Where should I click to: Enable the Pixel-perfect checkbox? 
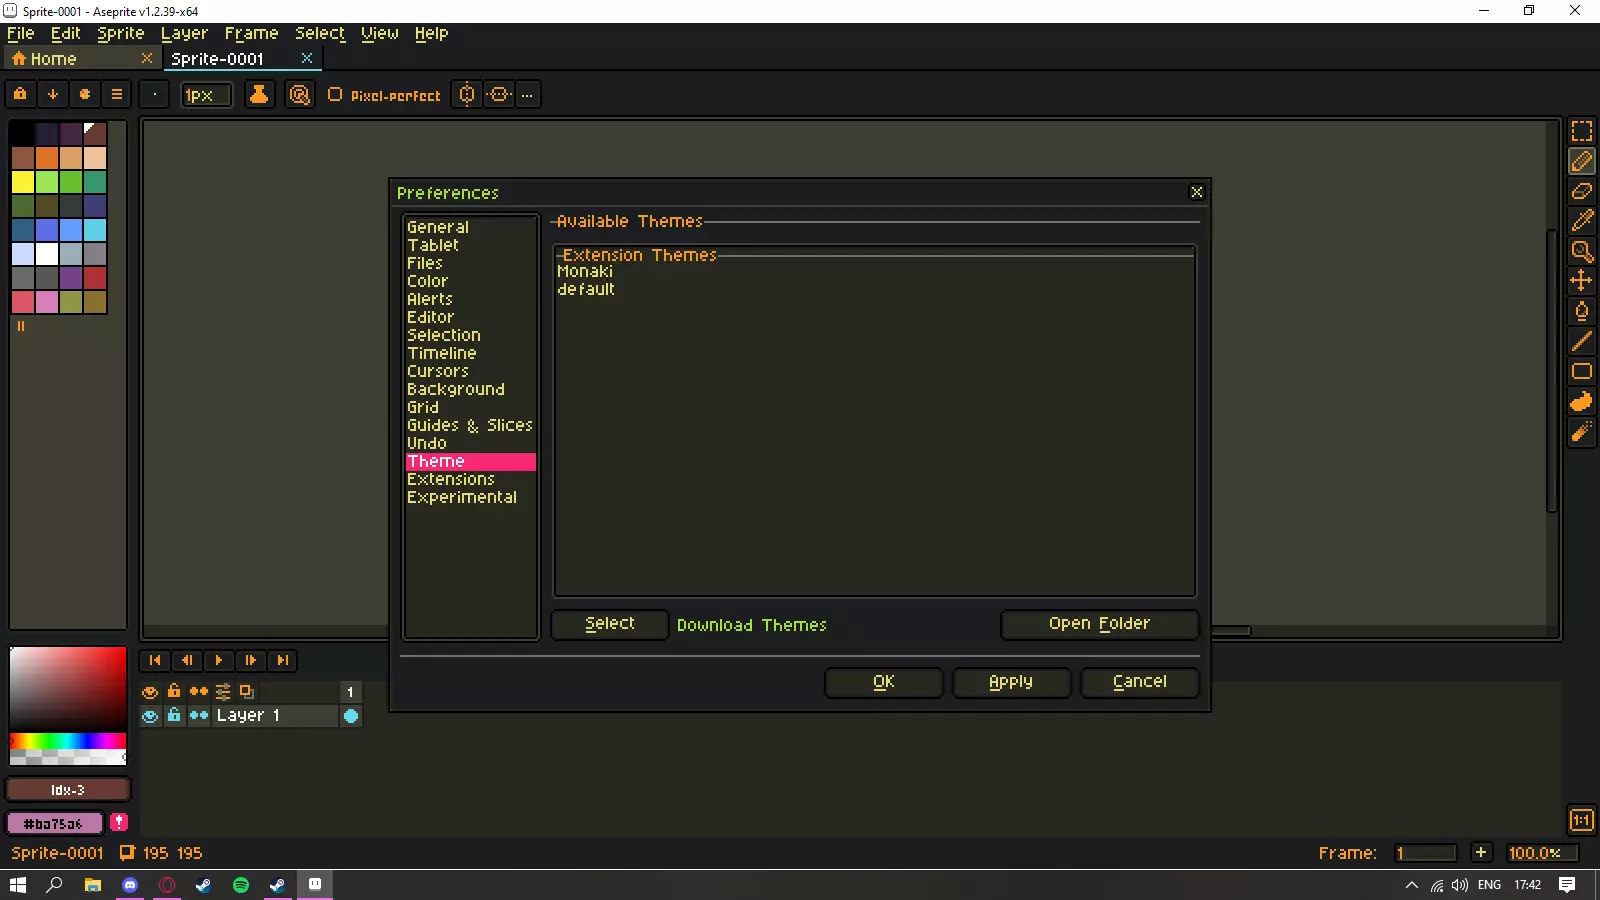point(335,95)
